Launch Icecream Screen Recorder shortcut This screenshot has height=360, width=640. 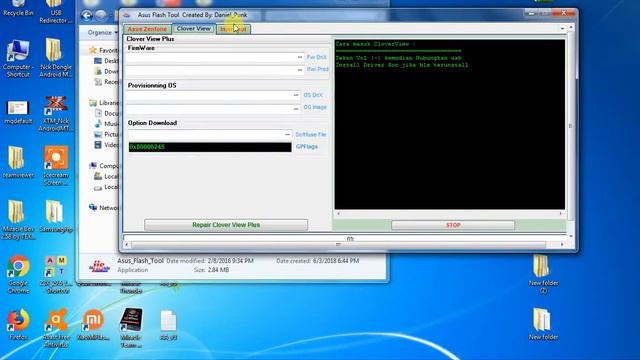[56, 165]
